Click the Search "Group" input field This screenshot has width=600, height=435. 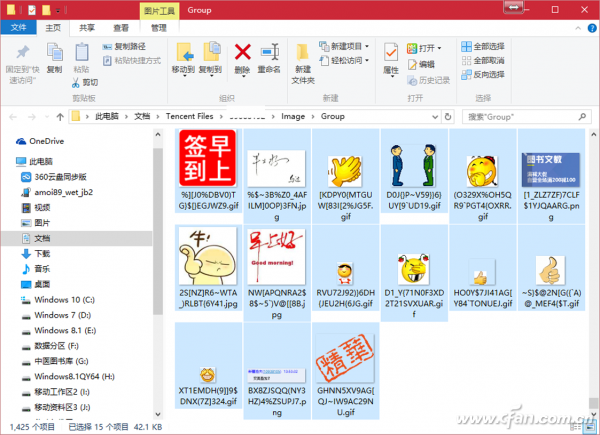525,117
